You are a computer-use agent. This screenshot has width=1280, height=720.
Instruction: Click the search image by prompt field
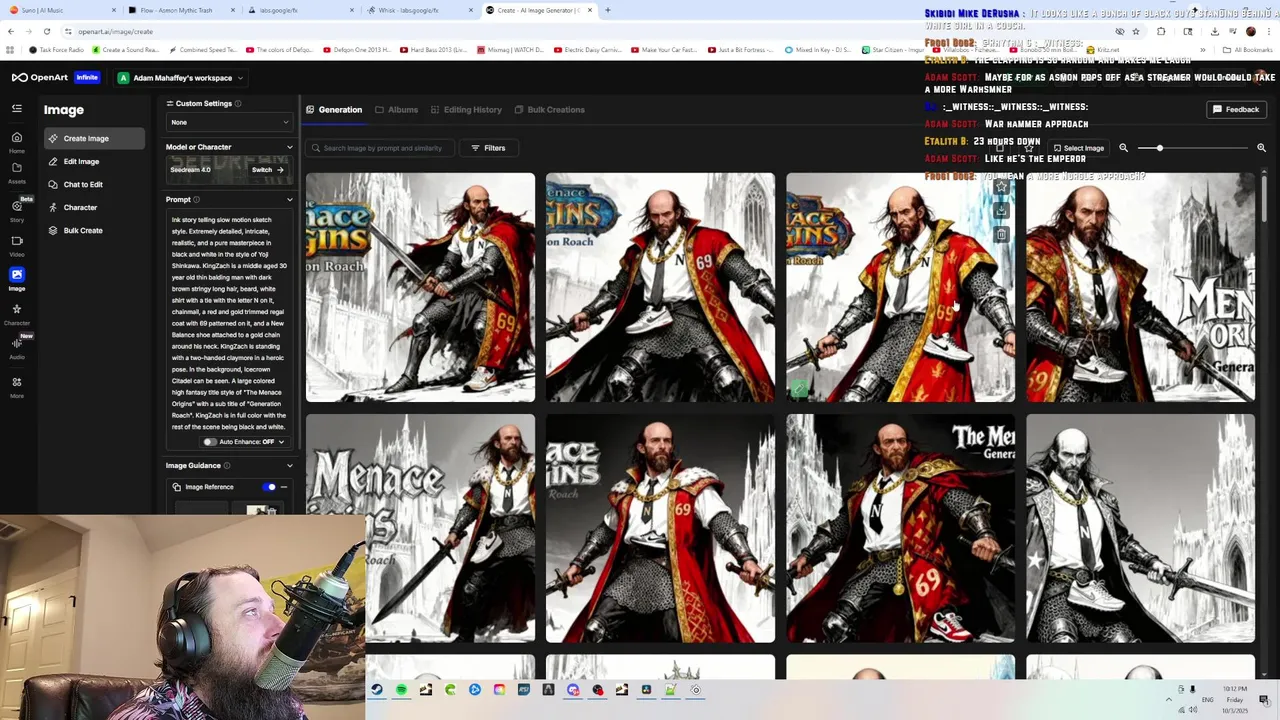pyautogui.click(x=380, y=148)
